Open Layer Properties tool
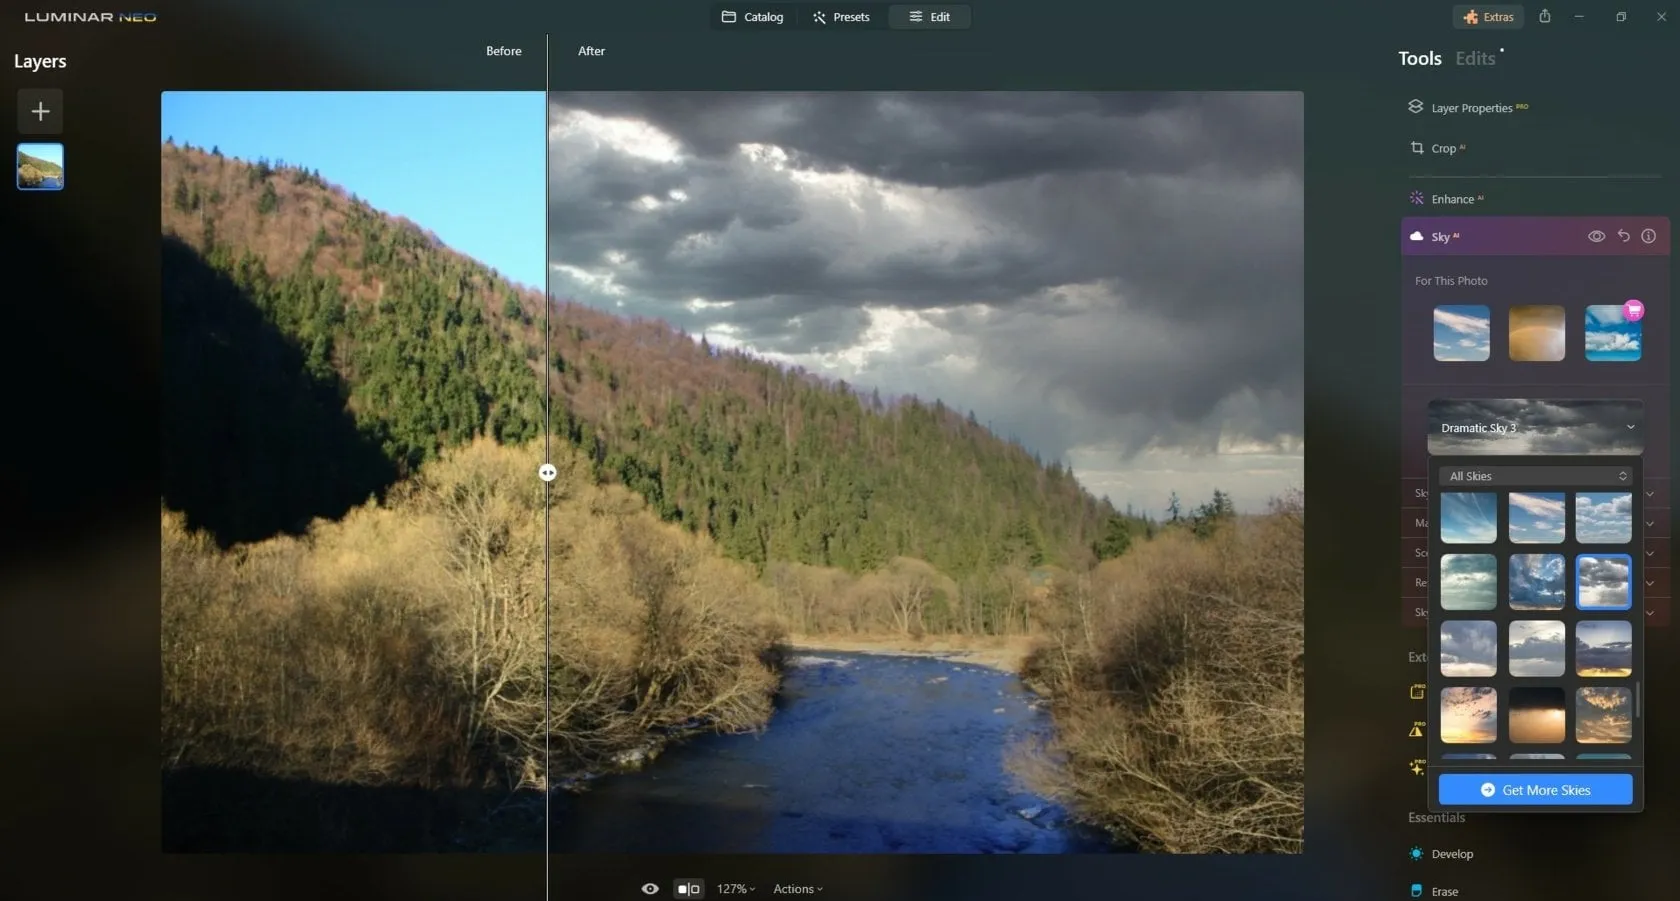Viewport: 1680px width, 901px height. (x=1470, y=108)
